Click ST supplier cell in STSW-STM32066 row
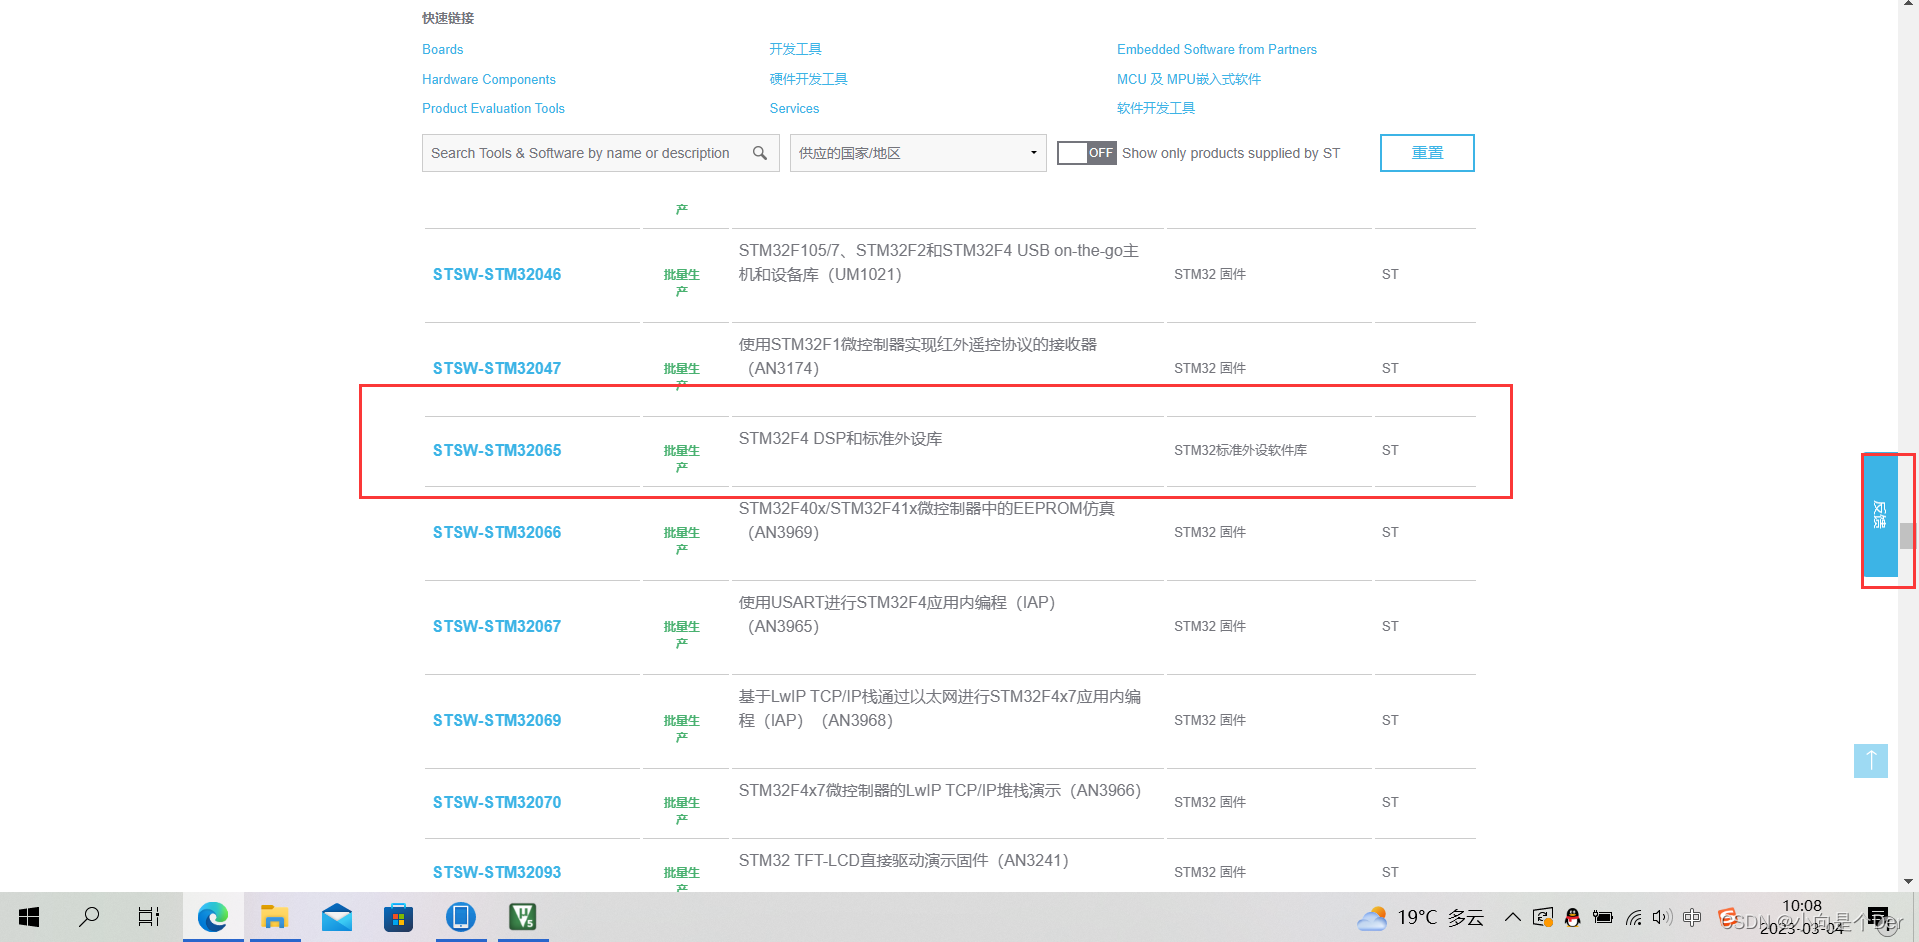The image size is (1919, 942). point(1390,532)
